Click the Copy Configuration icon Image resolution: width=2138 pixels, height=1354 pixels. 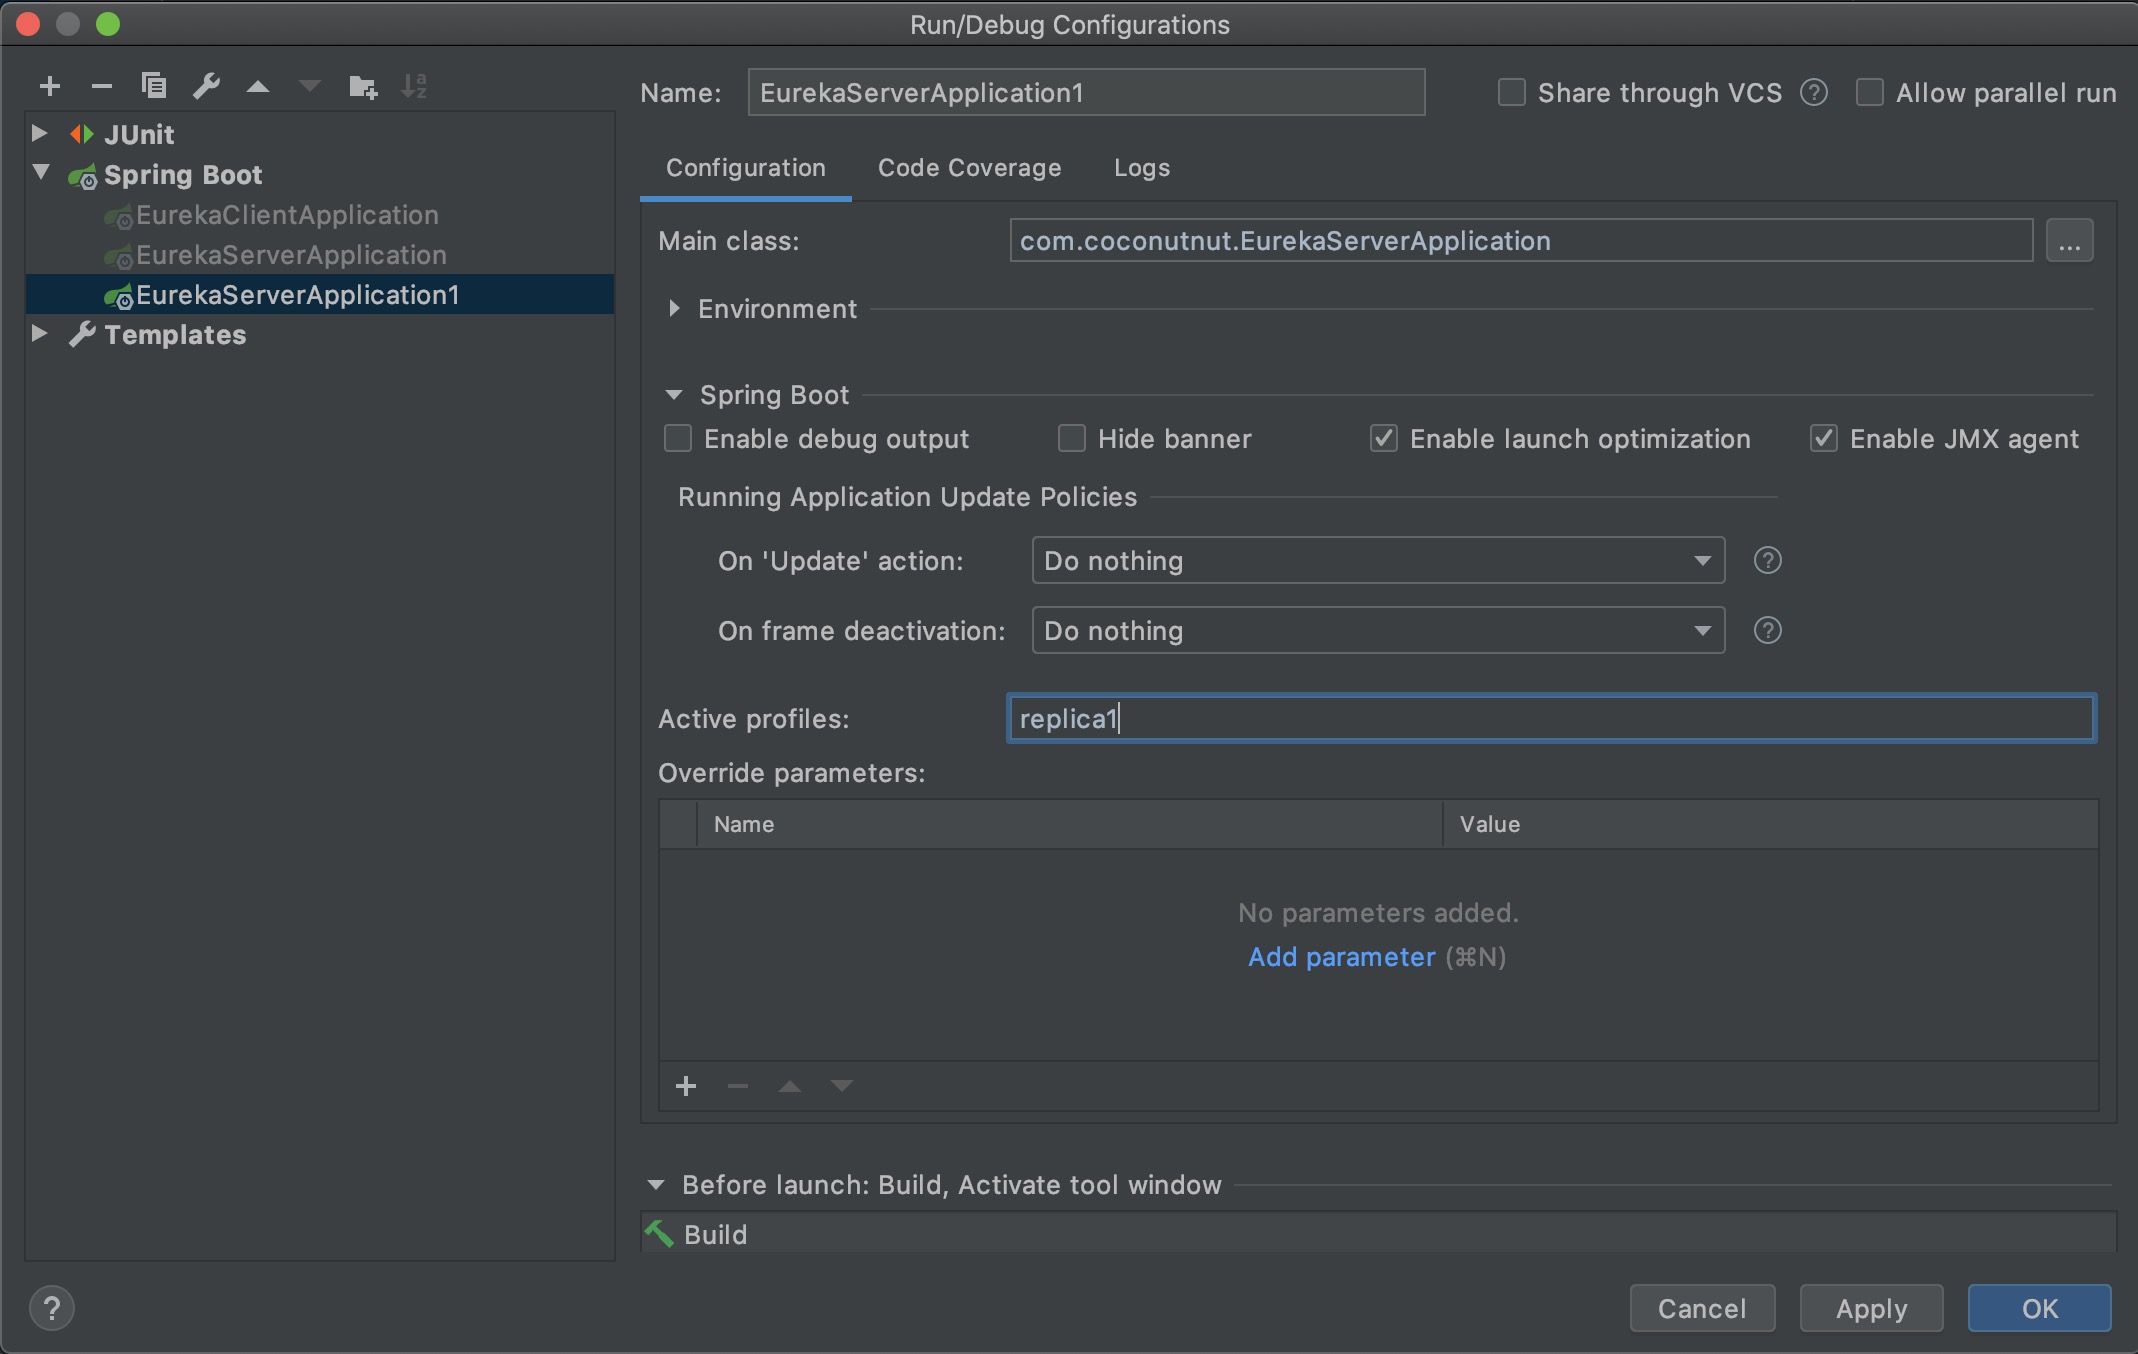(154, 86)
